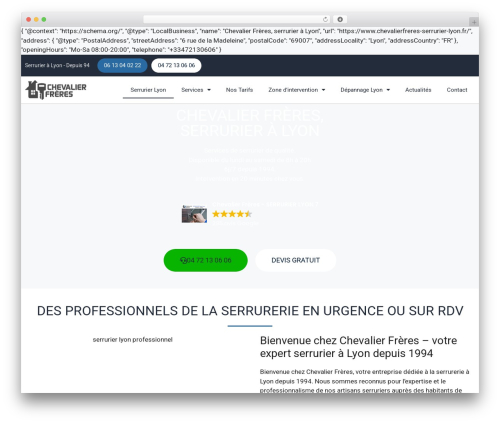Open the Zone d'intervention menu
This screenshot has height=423, width=500.
(293, 90)
